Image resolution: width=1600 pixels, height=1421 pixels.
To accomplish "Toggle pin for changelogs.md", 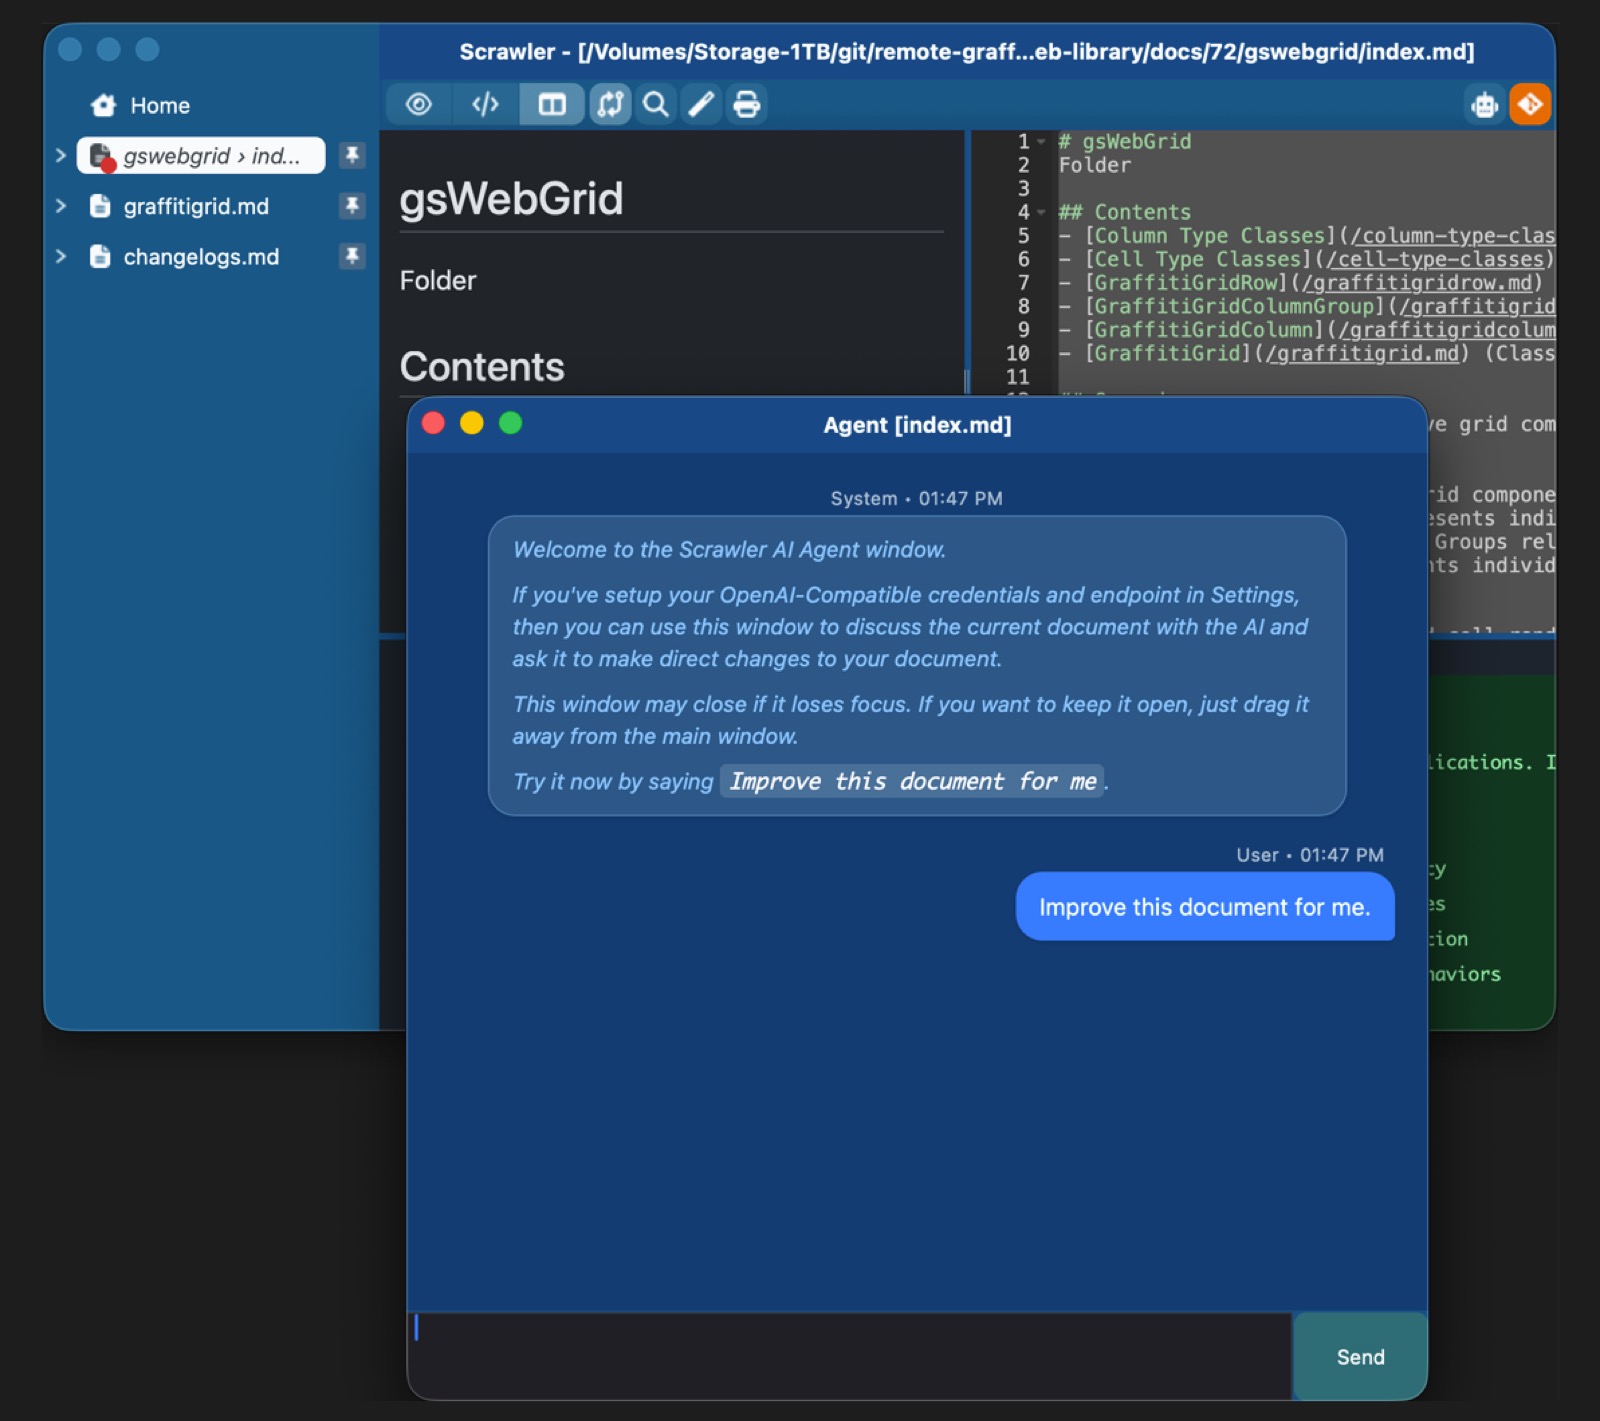I will coord(352,256).
